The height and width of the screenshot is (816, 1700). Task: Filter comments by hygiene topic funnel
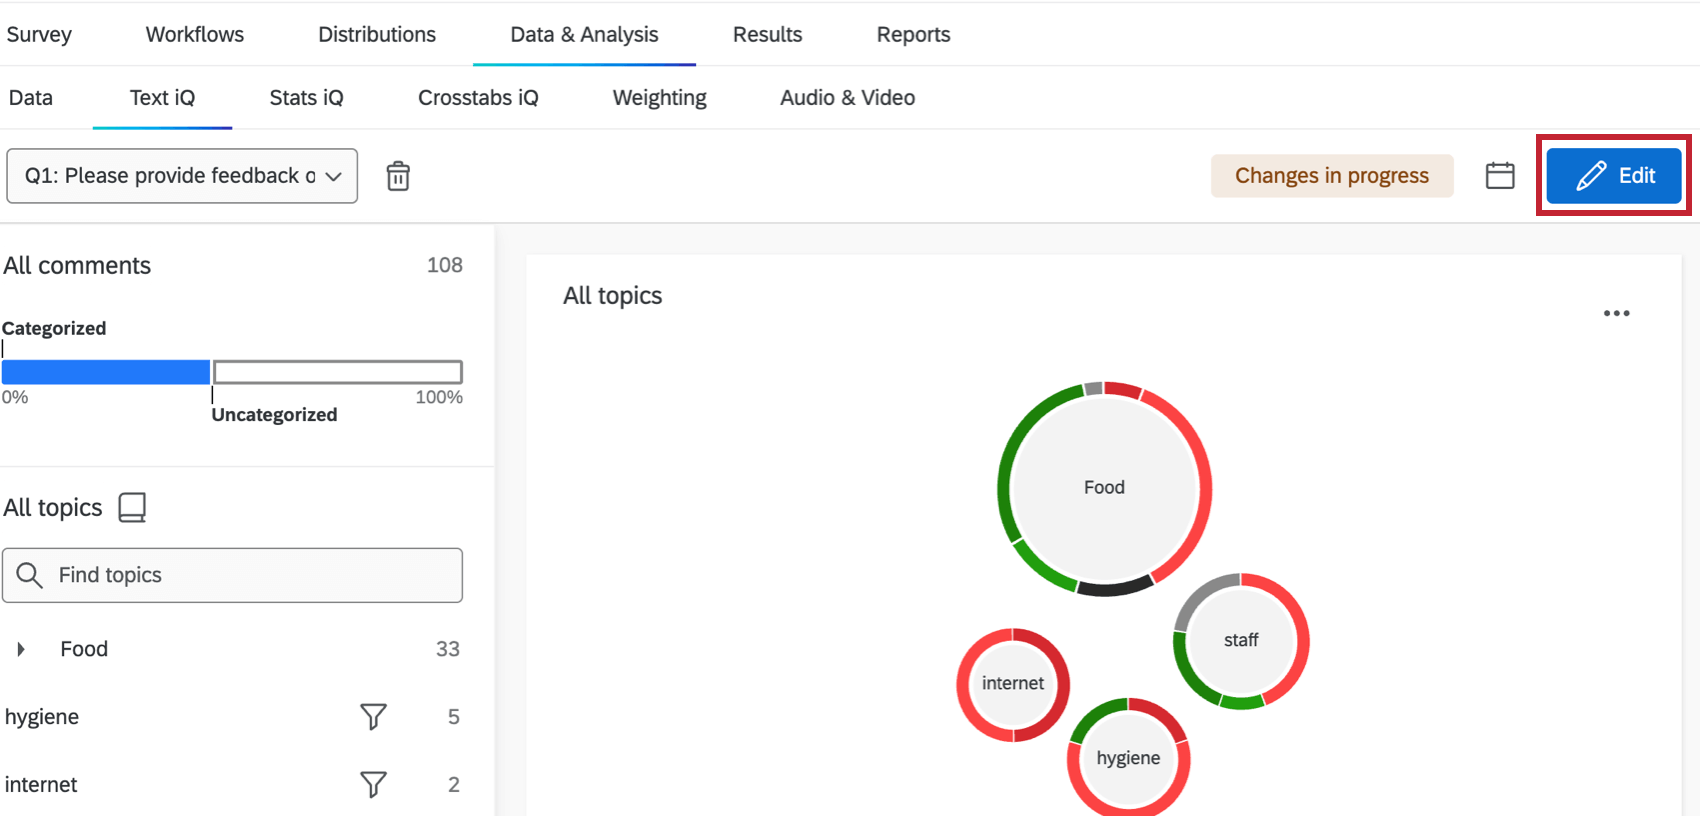point(373,716)
